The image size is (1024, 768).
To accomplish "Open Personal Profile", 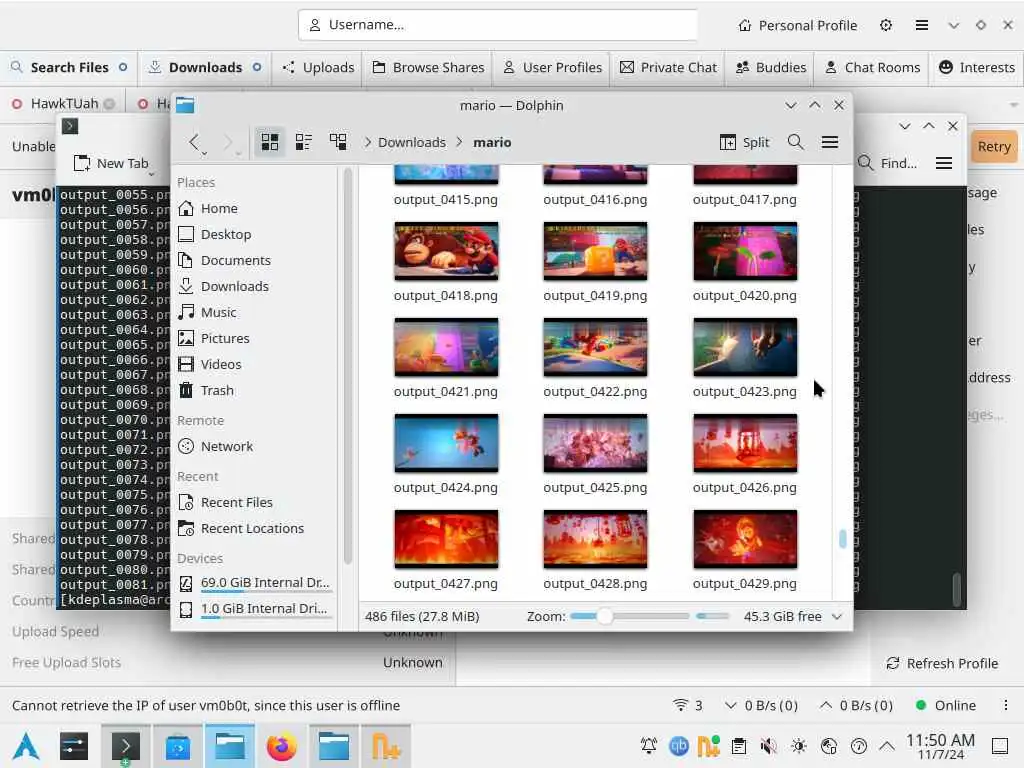I will point(797,25).
